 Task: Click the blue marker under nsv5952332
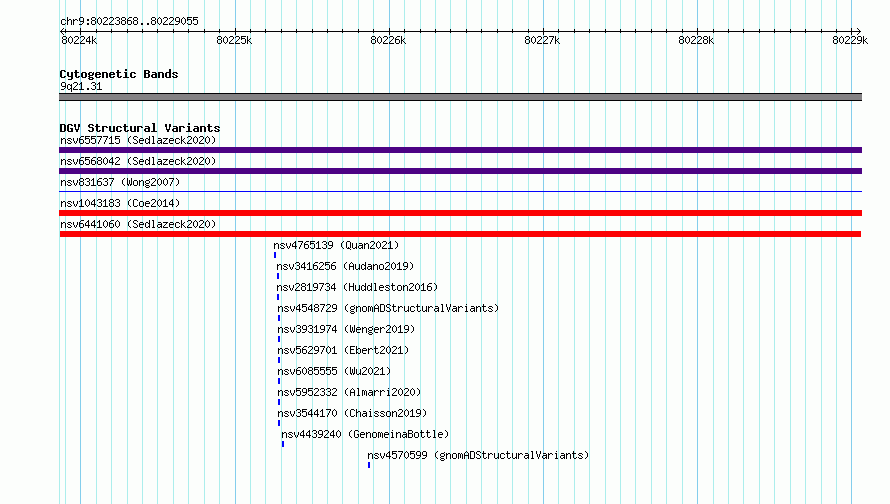click(x=279, y=402)
